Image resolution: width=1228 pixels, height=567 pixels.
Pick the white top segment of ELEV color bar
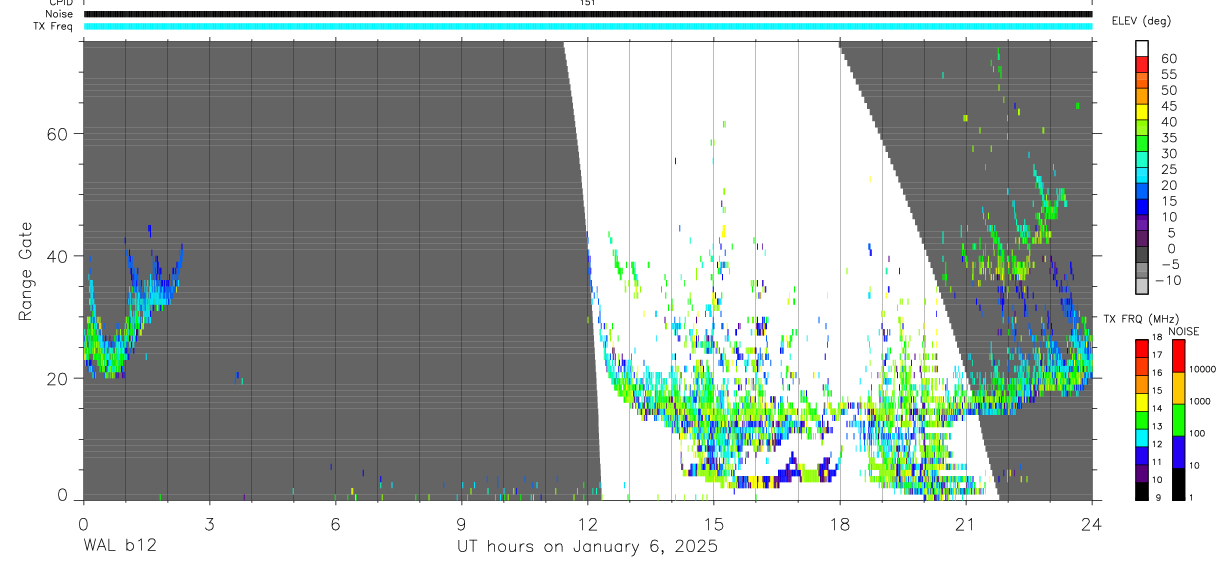point(1142,48)
